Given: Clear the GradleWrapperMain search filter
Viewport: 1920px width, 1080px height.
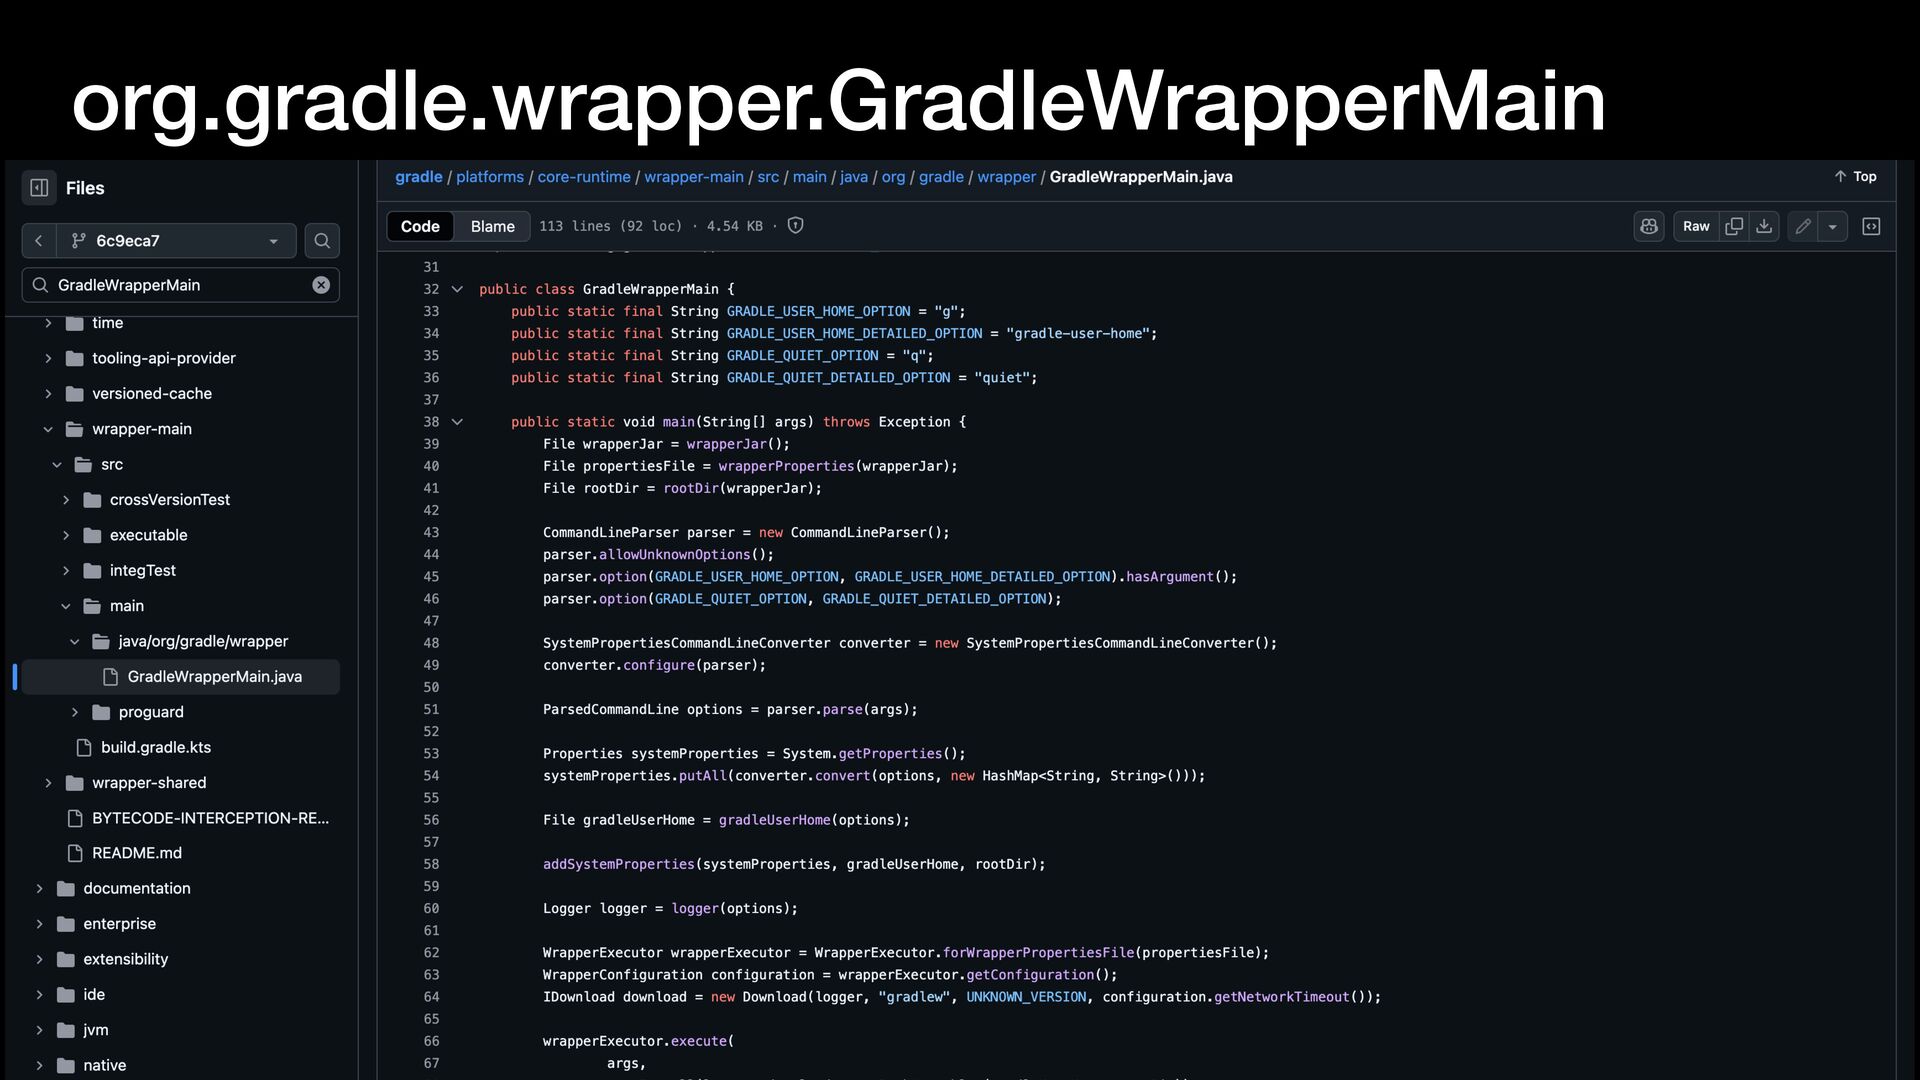Looking at the screenshot, I should tap(321, 285).
